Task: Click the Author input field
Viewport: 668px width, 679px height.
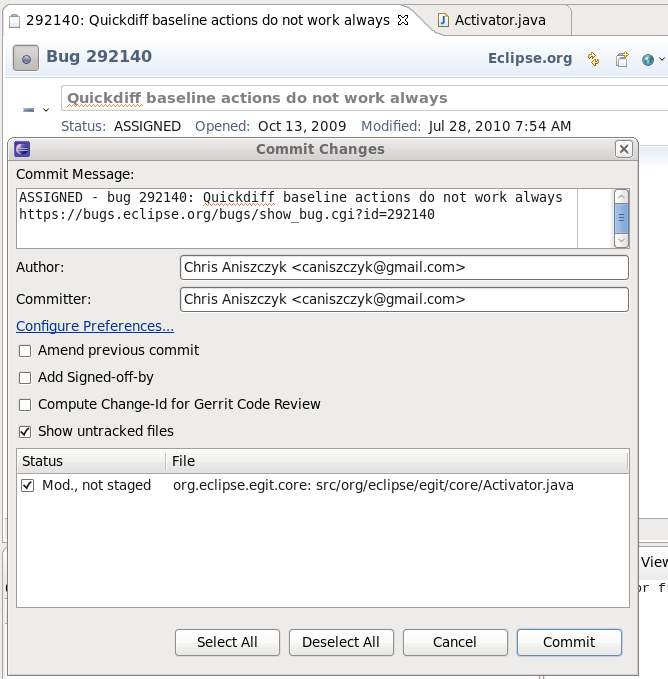Action: pyautogui.click(x=404, y=268)
